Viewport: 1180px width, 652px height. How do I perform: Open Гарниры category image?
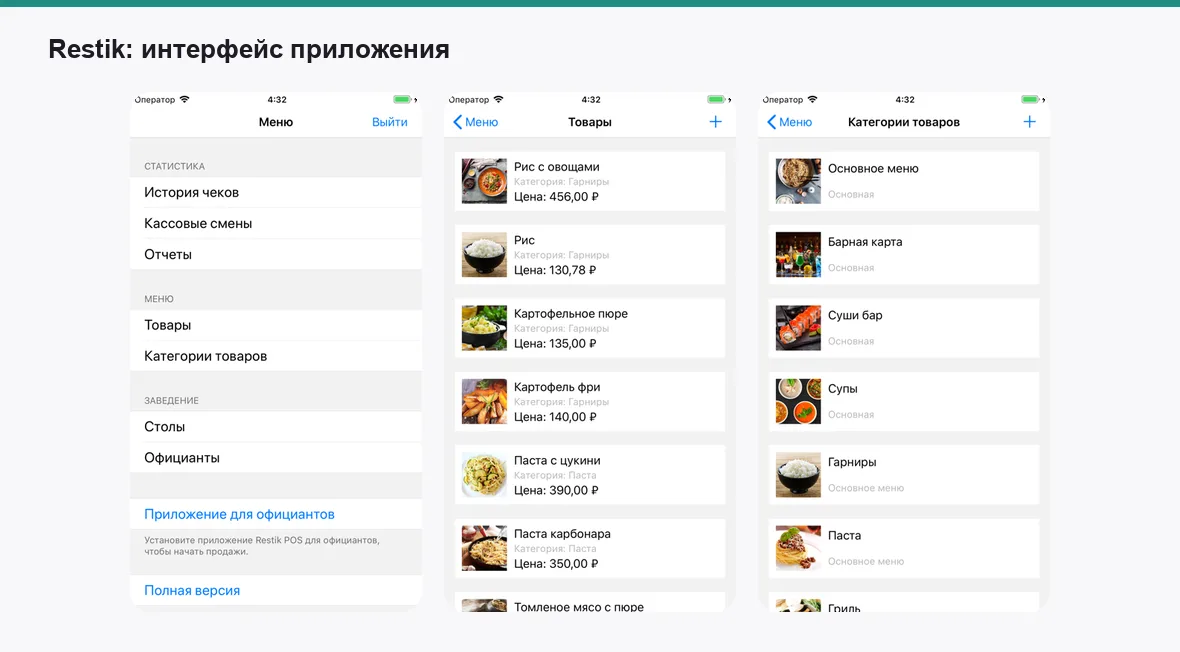798,474
